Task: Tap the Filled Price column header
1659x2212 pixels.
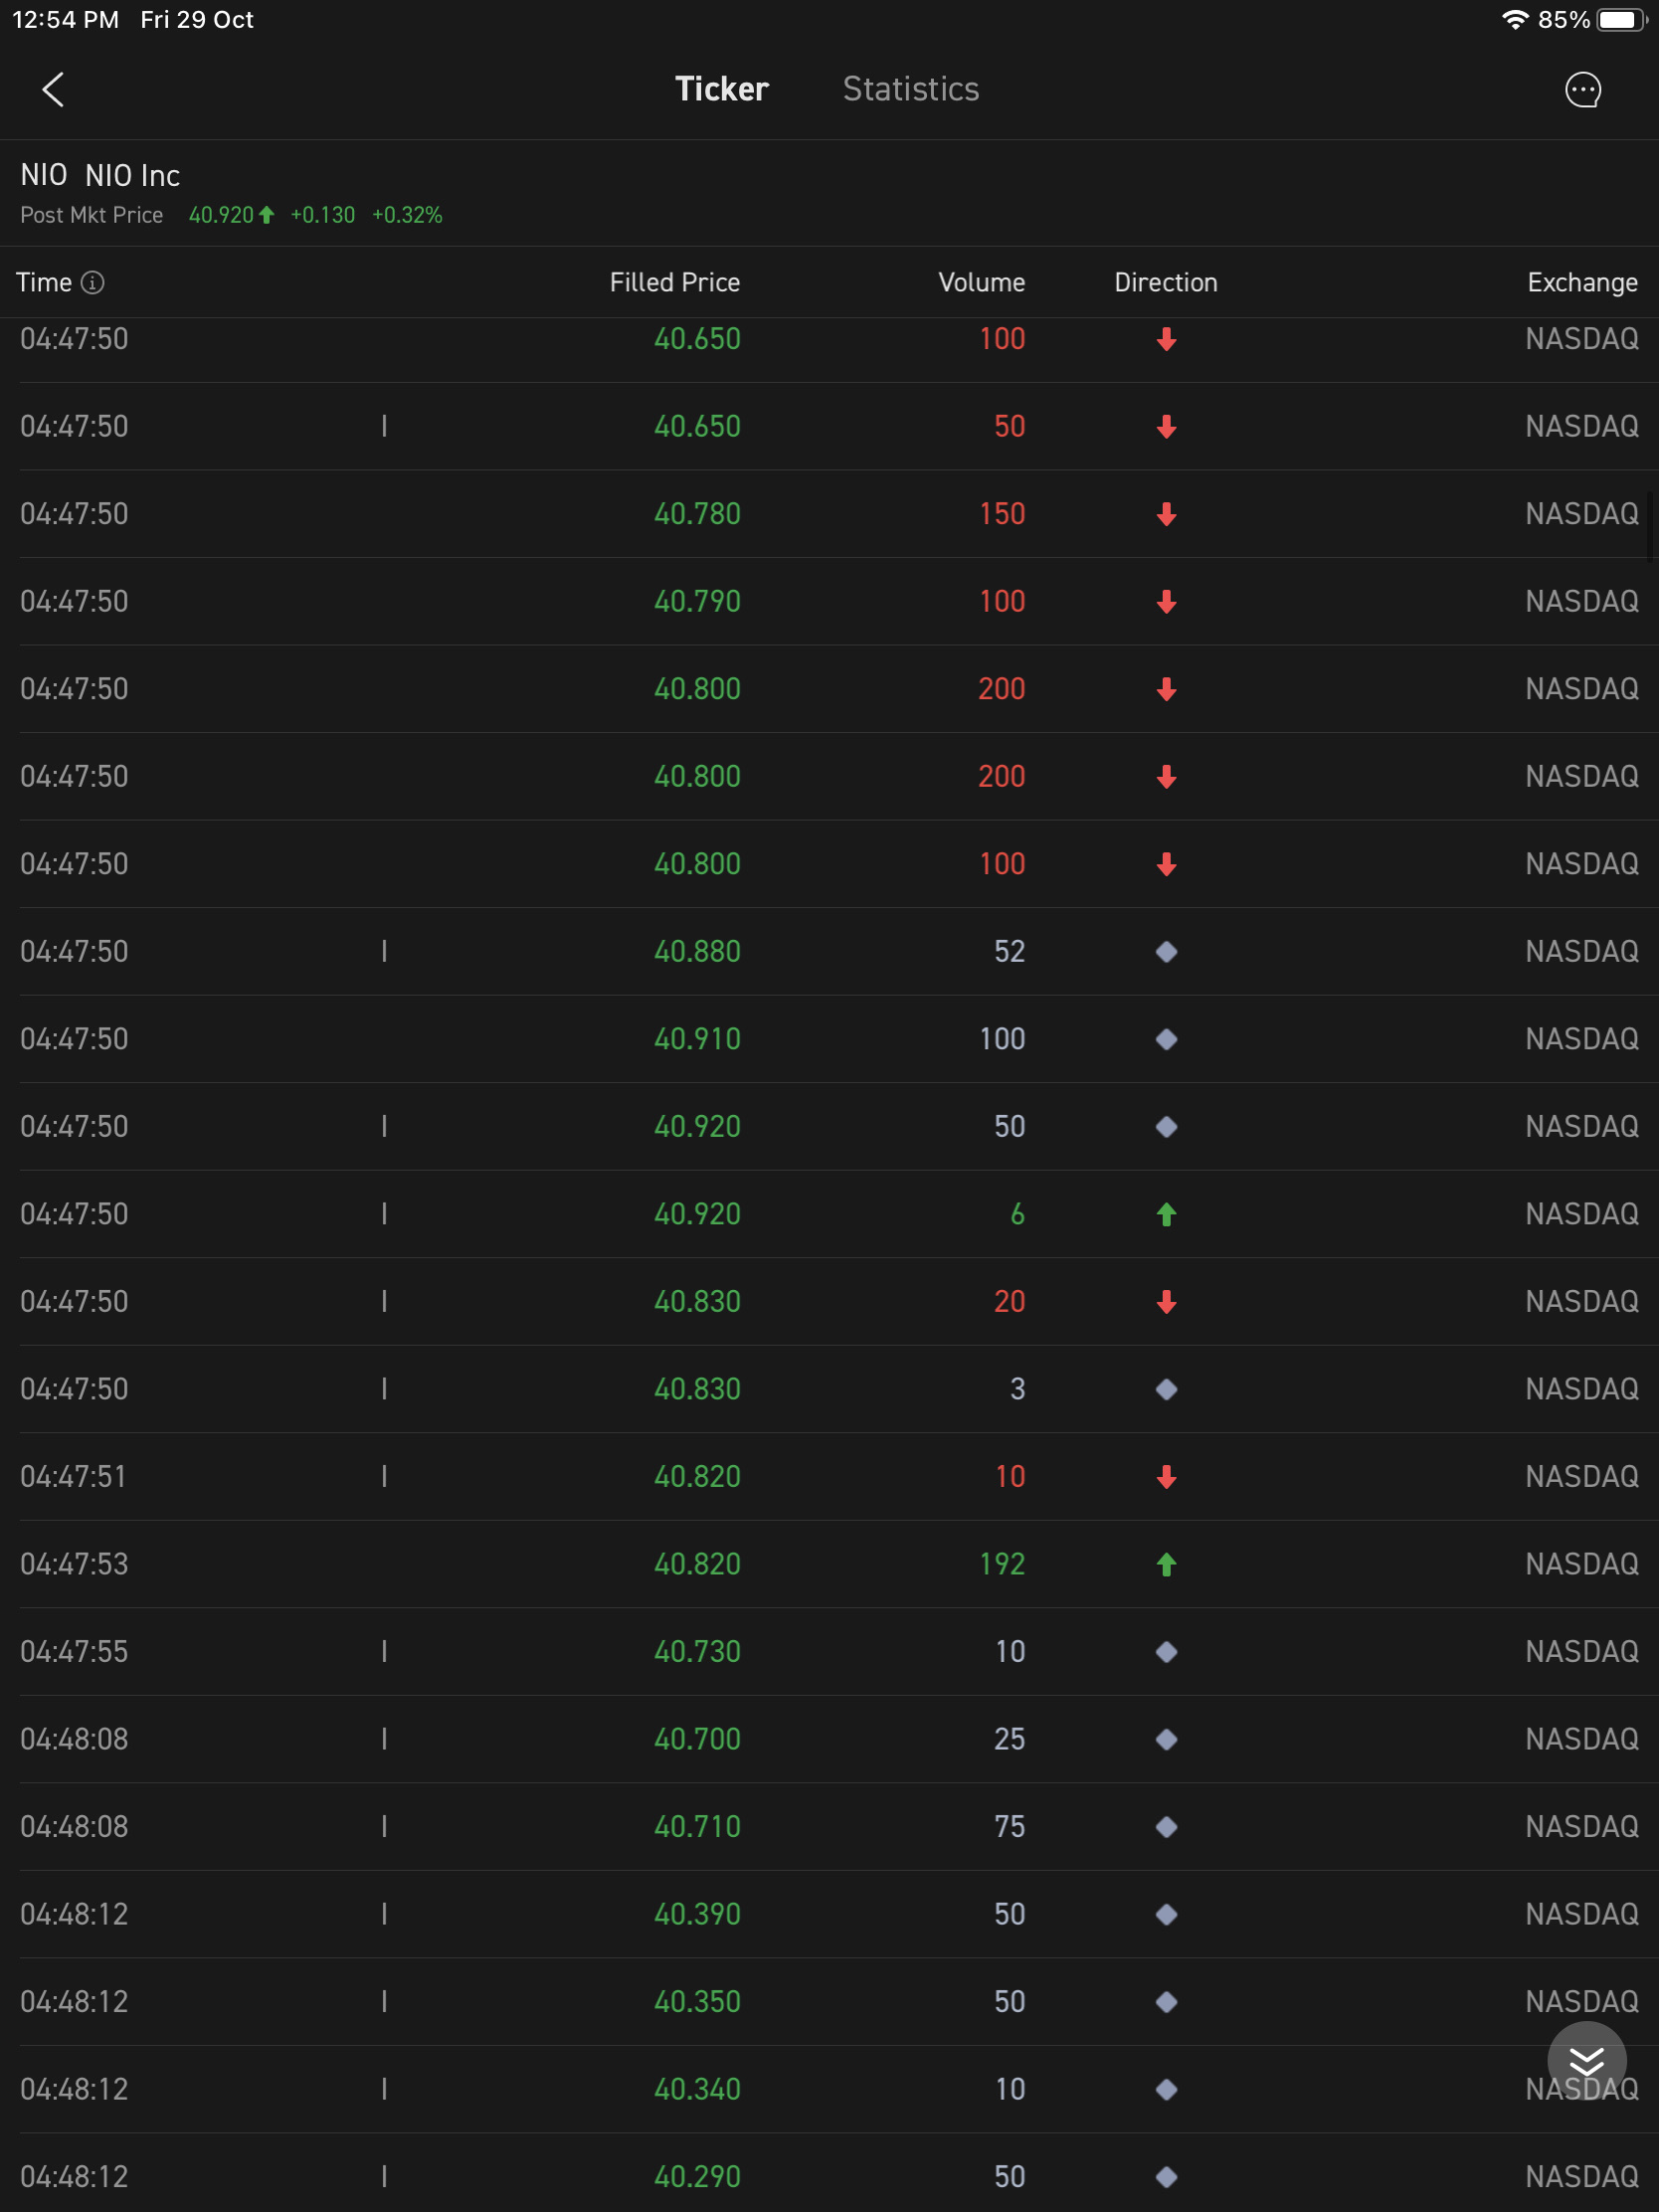Action: (675, 283)
